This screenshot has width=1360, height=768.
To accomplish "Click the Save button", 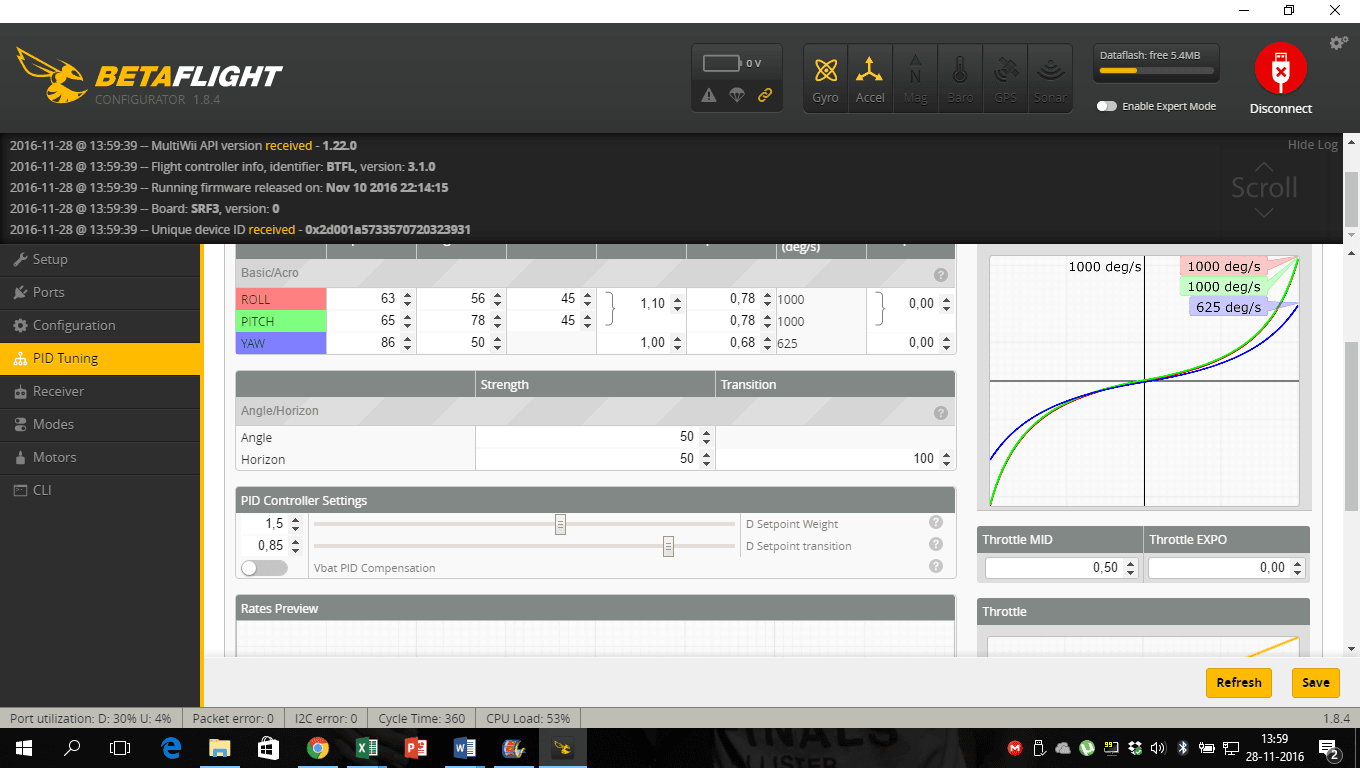I will coord(1315,682).
